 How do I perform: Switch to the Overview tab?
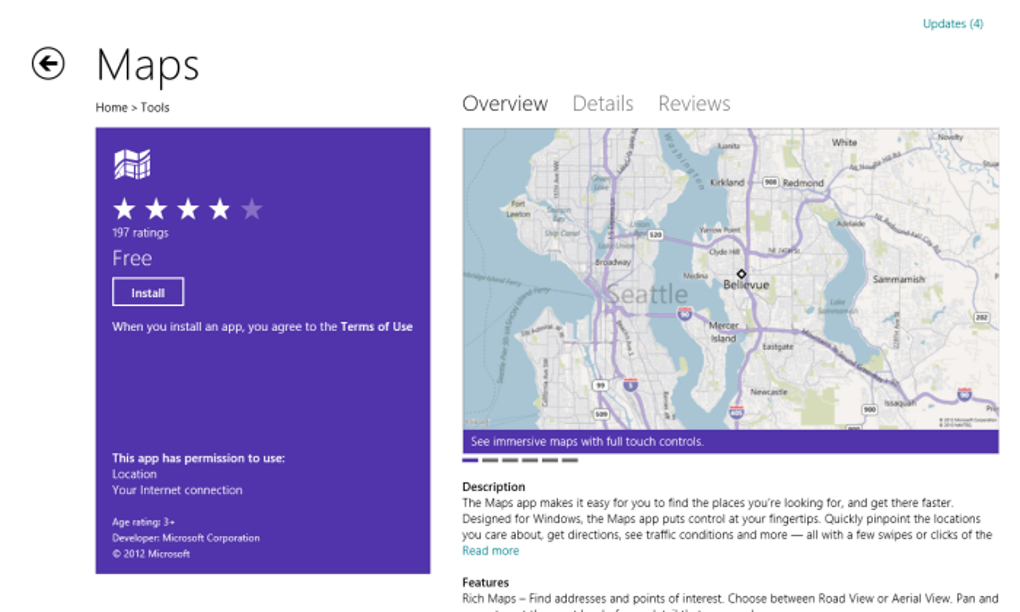pyautogui.click(x=505, y=103)
